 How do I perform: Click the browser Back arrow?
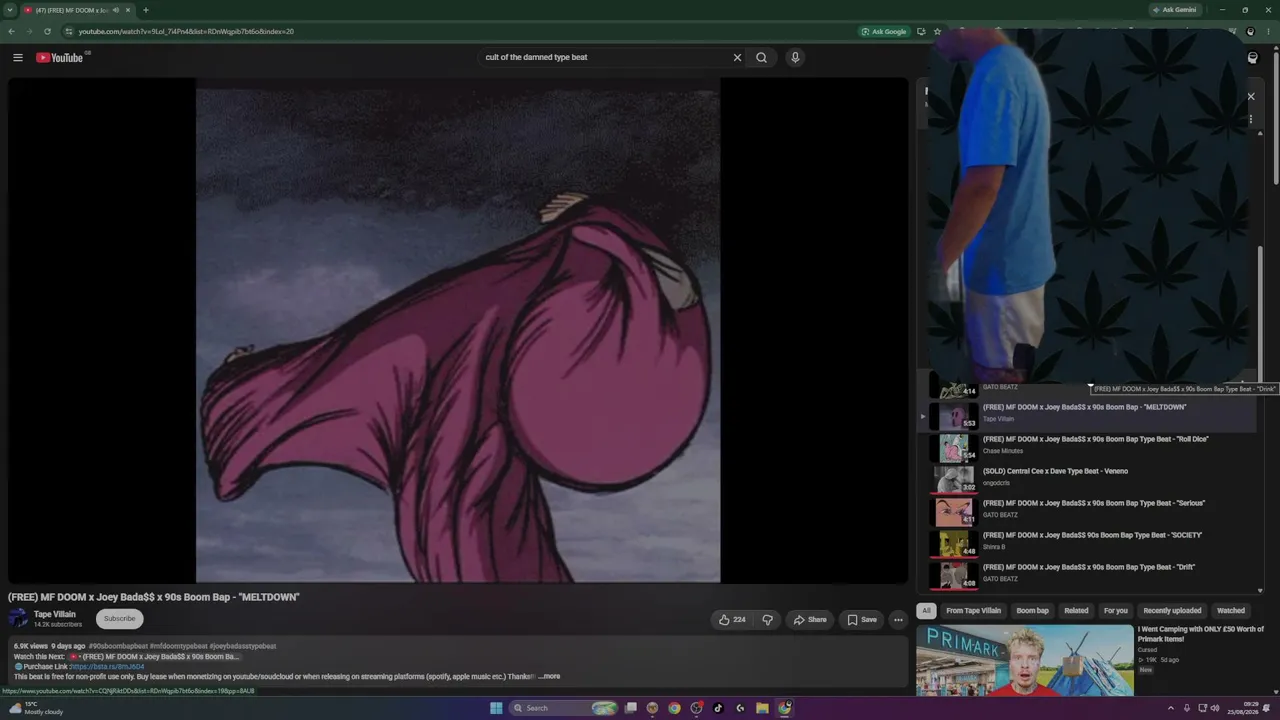point(12,31)
